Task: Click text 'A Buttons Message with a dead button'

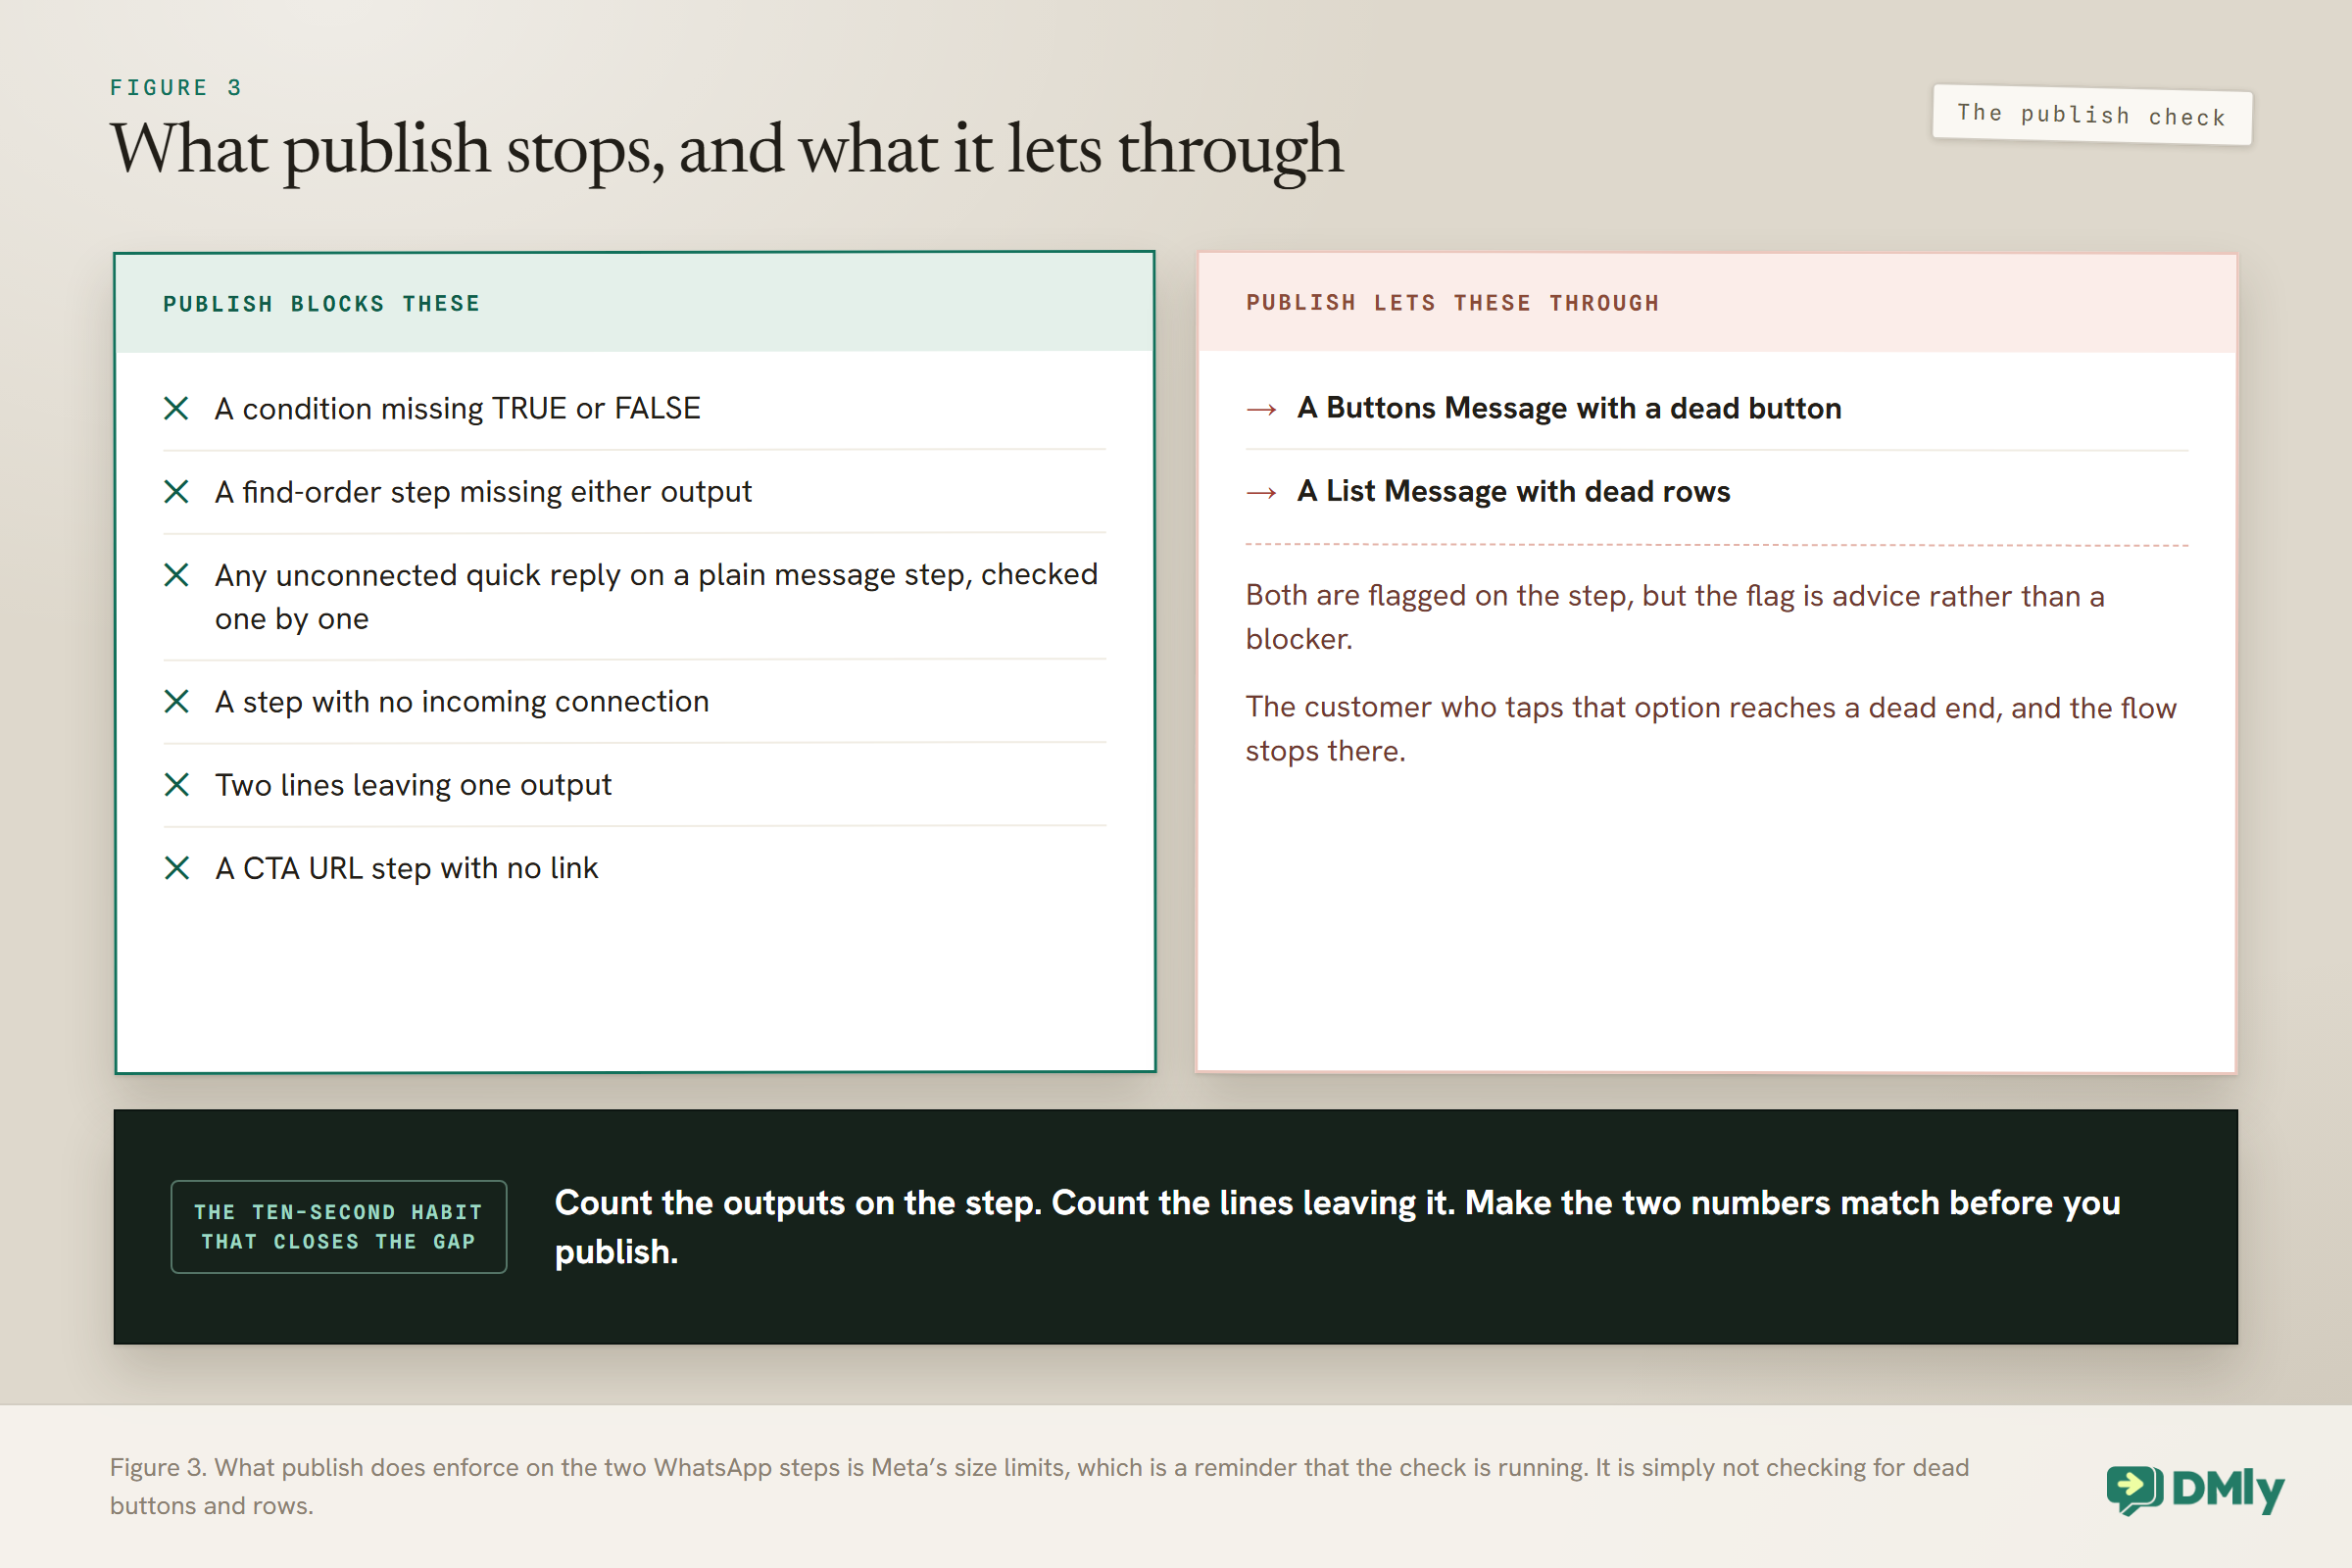Action: 1569,408
